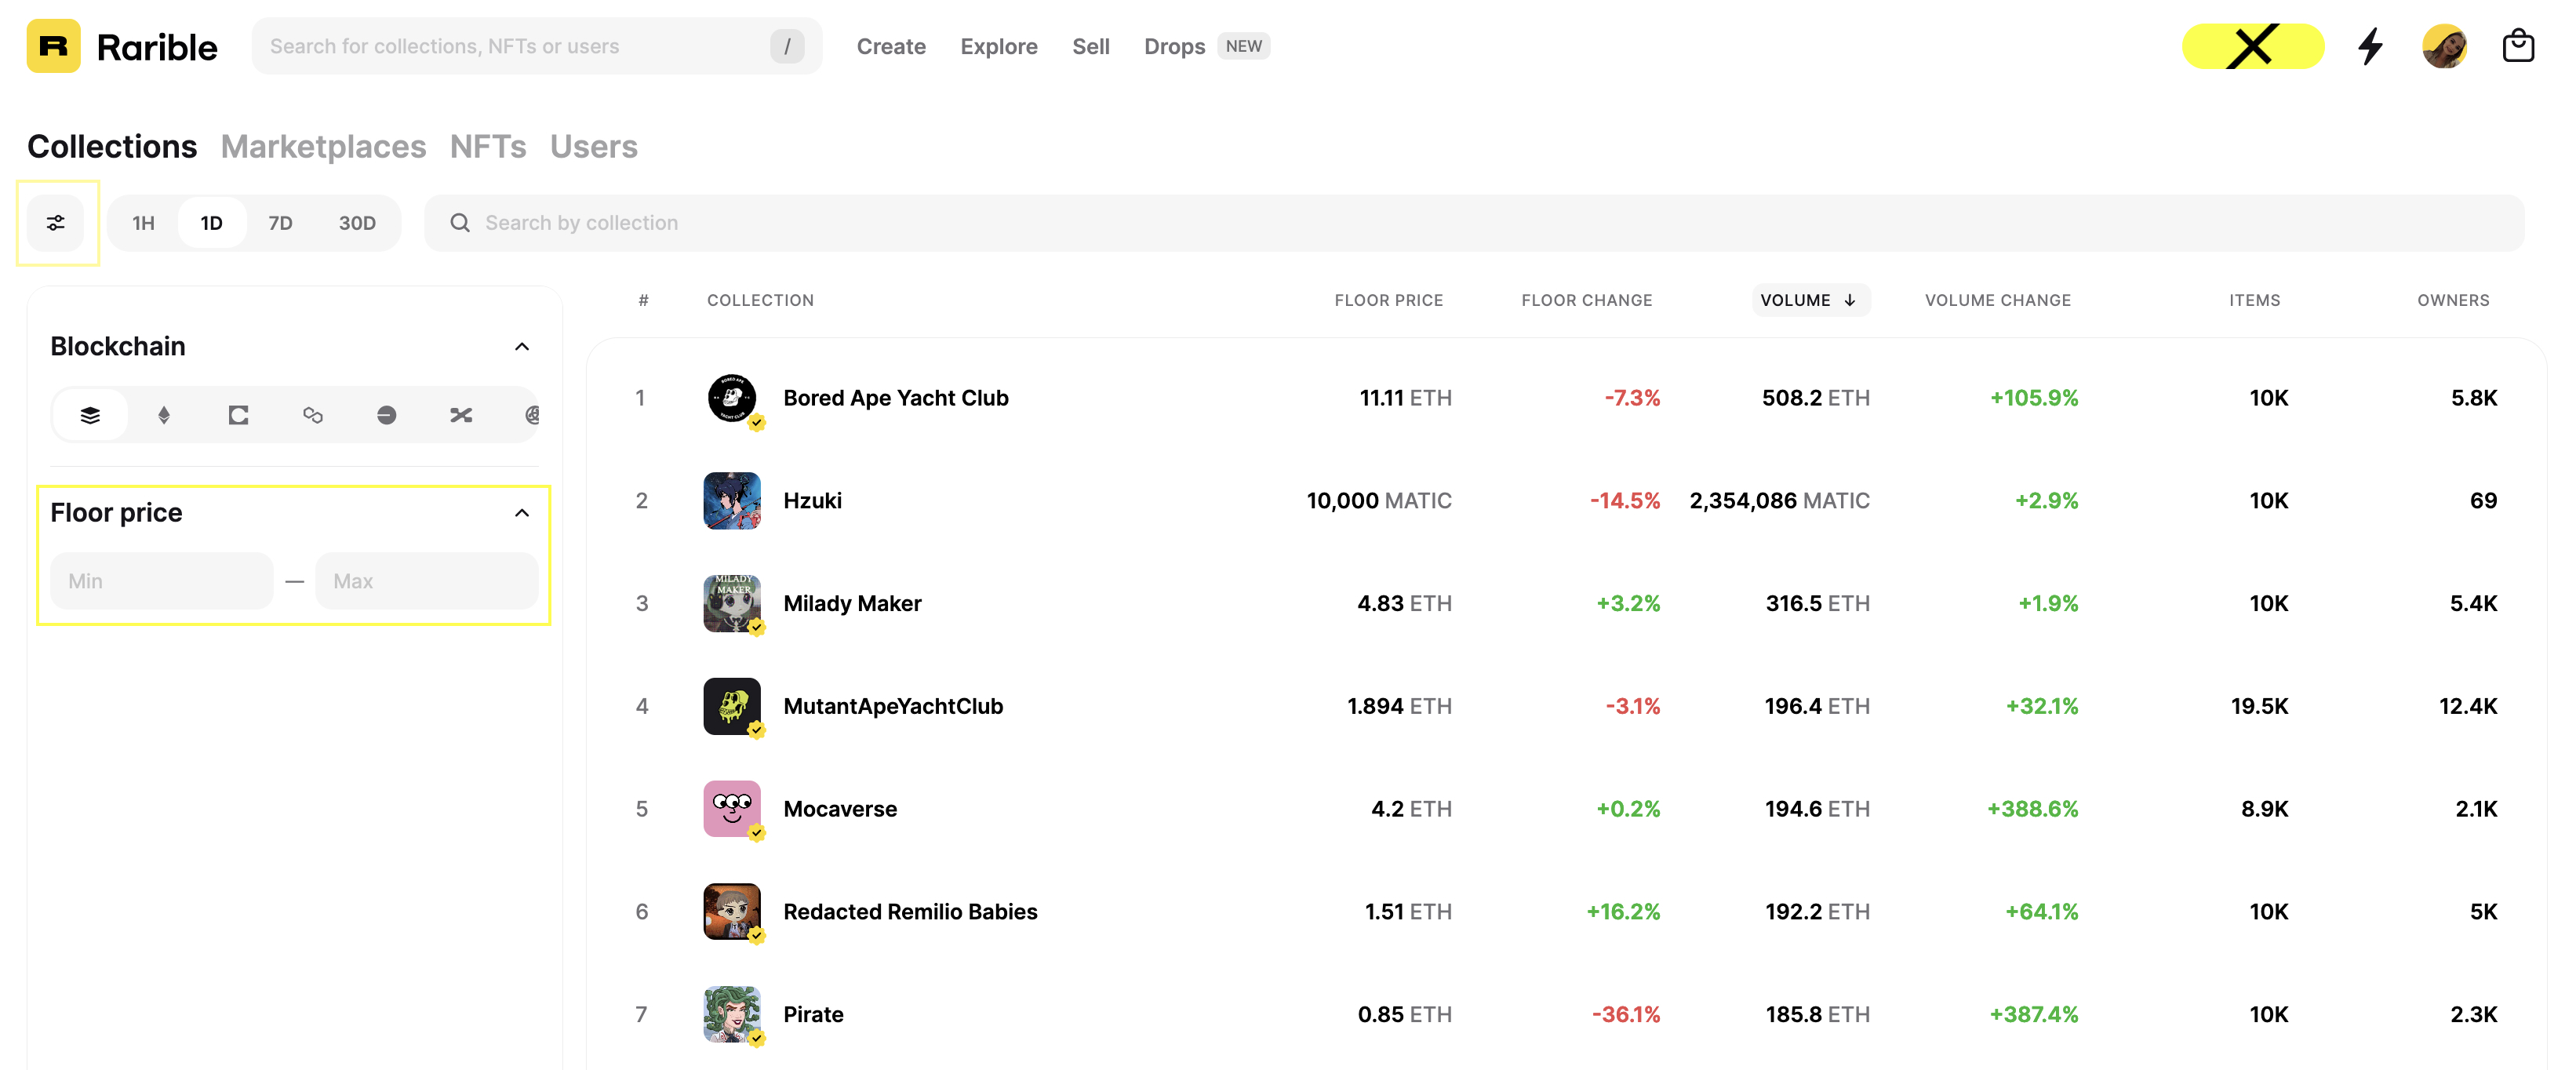Image resolution: width=2576 pixels, height=1070 pixels.
Task: Collapse the Floor price filter section
Action: tap(521, 513)
